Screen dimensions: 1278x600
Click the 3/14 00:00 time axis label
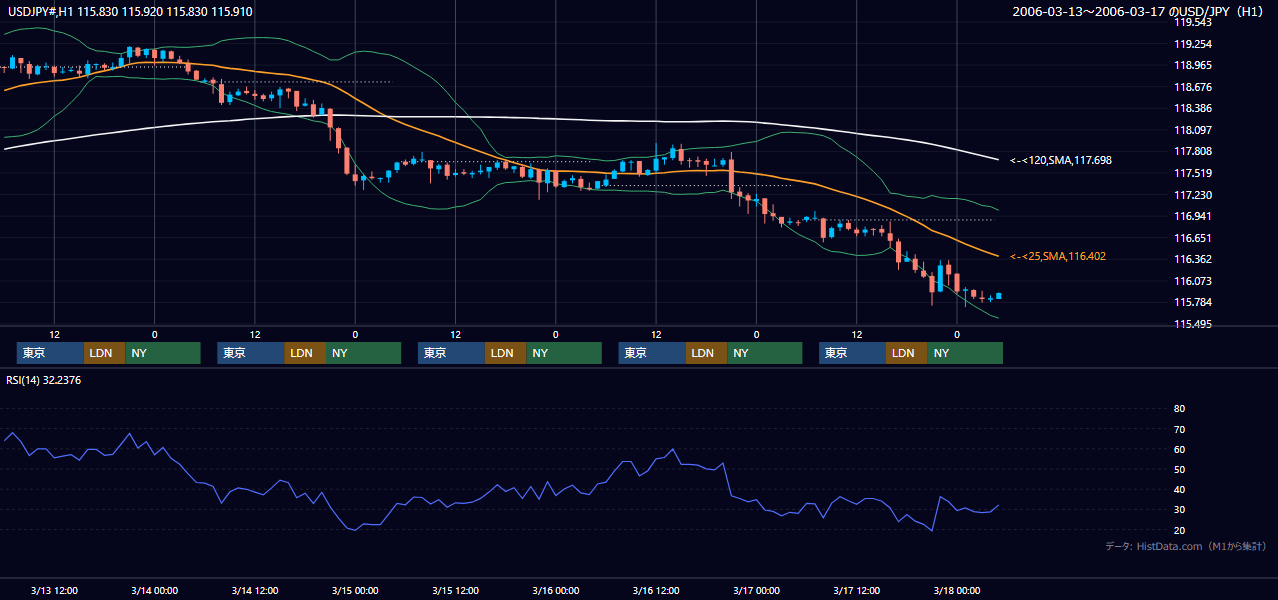click(x=155, y=590)
